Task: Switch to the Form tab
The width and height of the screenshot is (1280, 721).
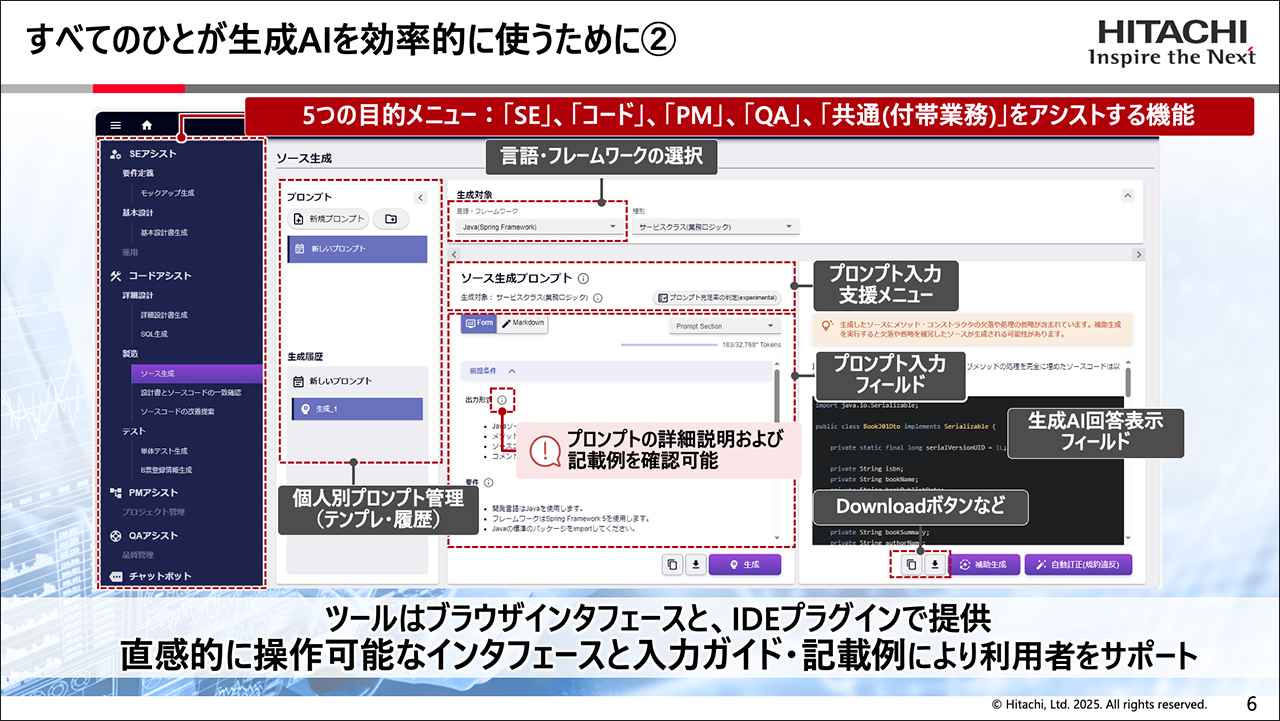Action: pos(479,324)
